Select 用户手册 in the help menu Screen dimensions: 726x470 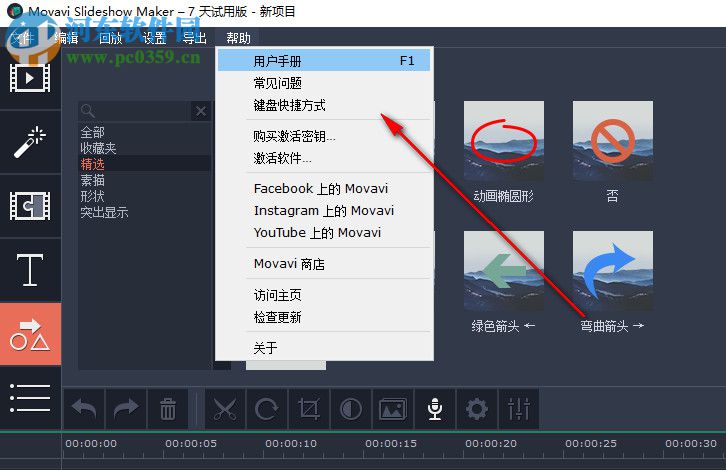tap(324, 61)
